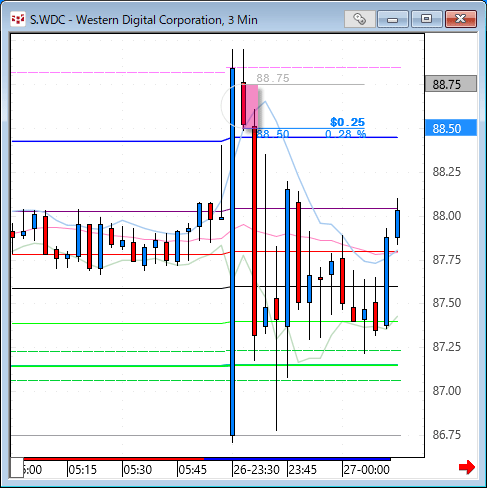Click the 23:45 time axis label
This screenshot has width=487, height=488.
tap(302, 470)
